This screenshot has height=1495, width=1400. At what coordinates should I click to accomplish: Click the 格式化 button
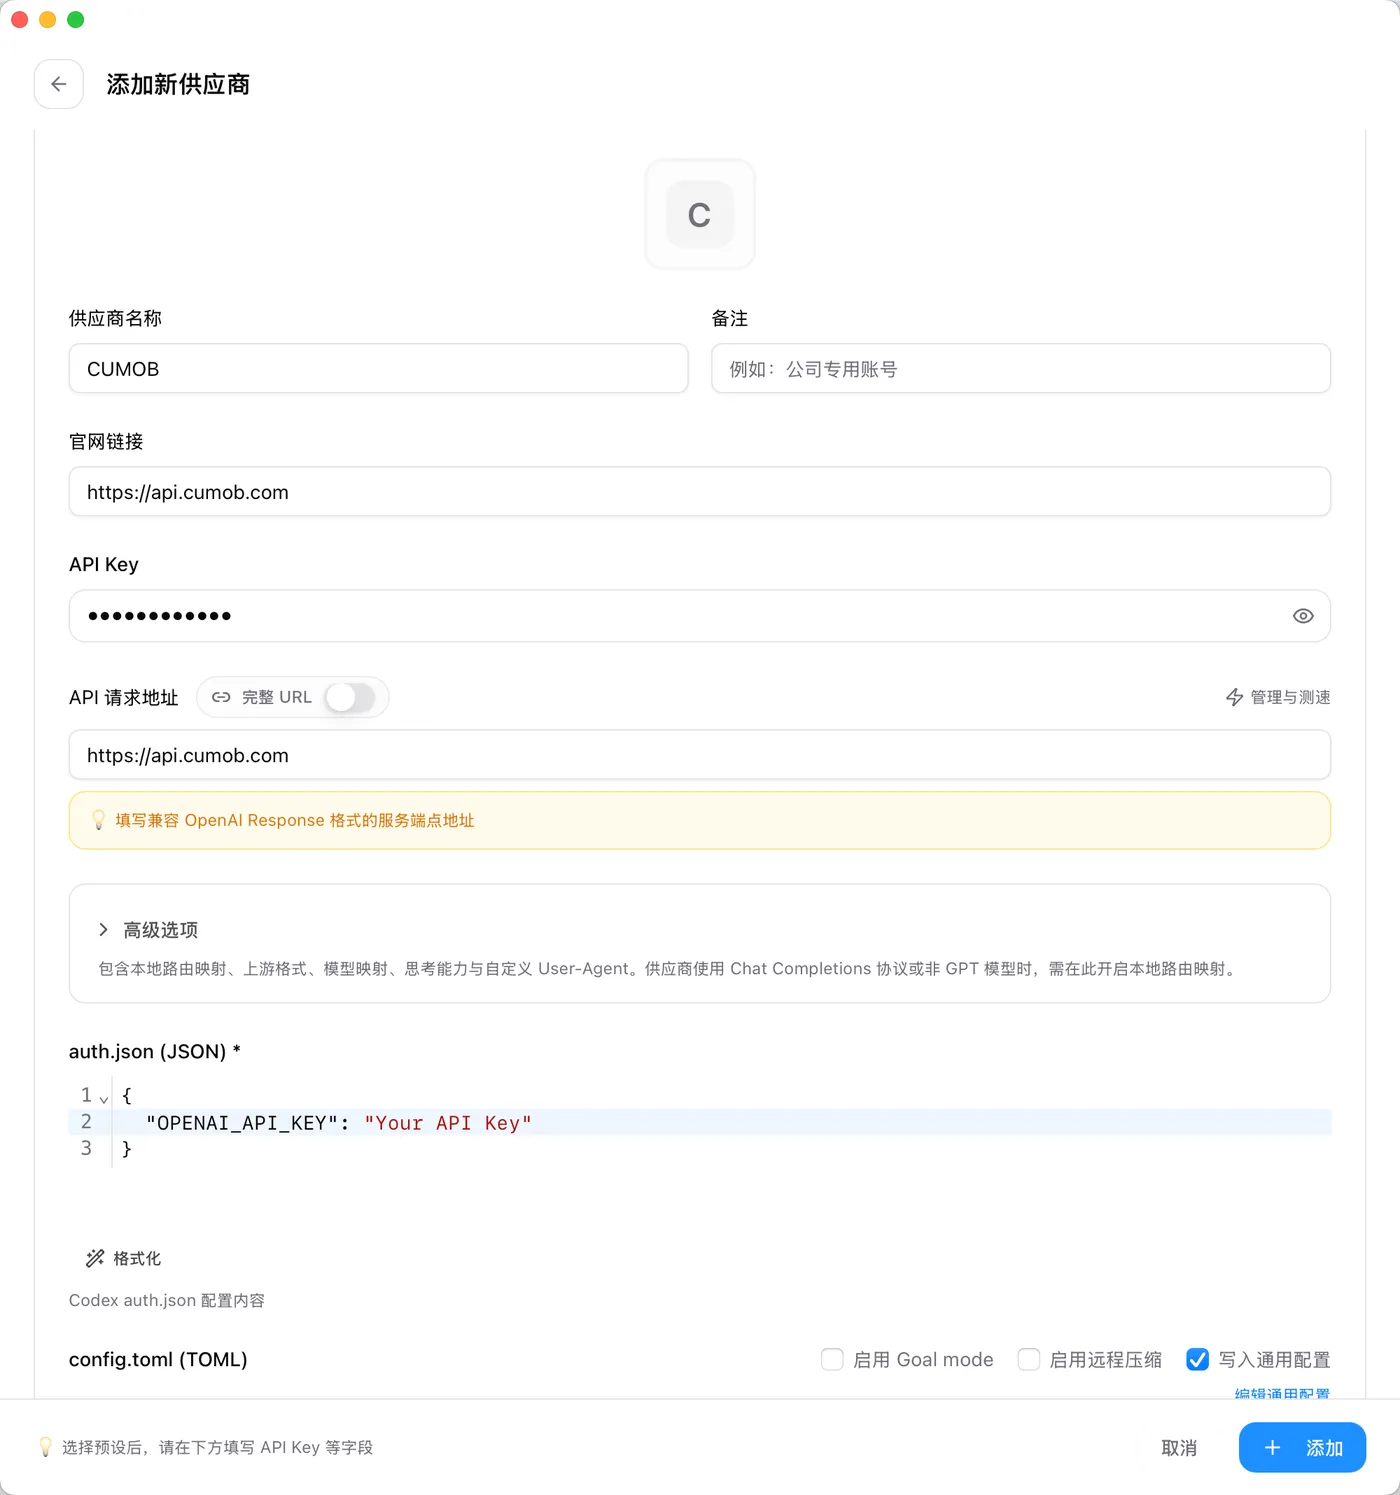click(x=124, y=1258)
